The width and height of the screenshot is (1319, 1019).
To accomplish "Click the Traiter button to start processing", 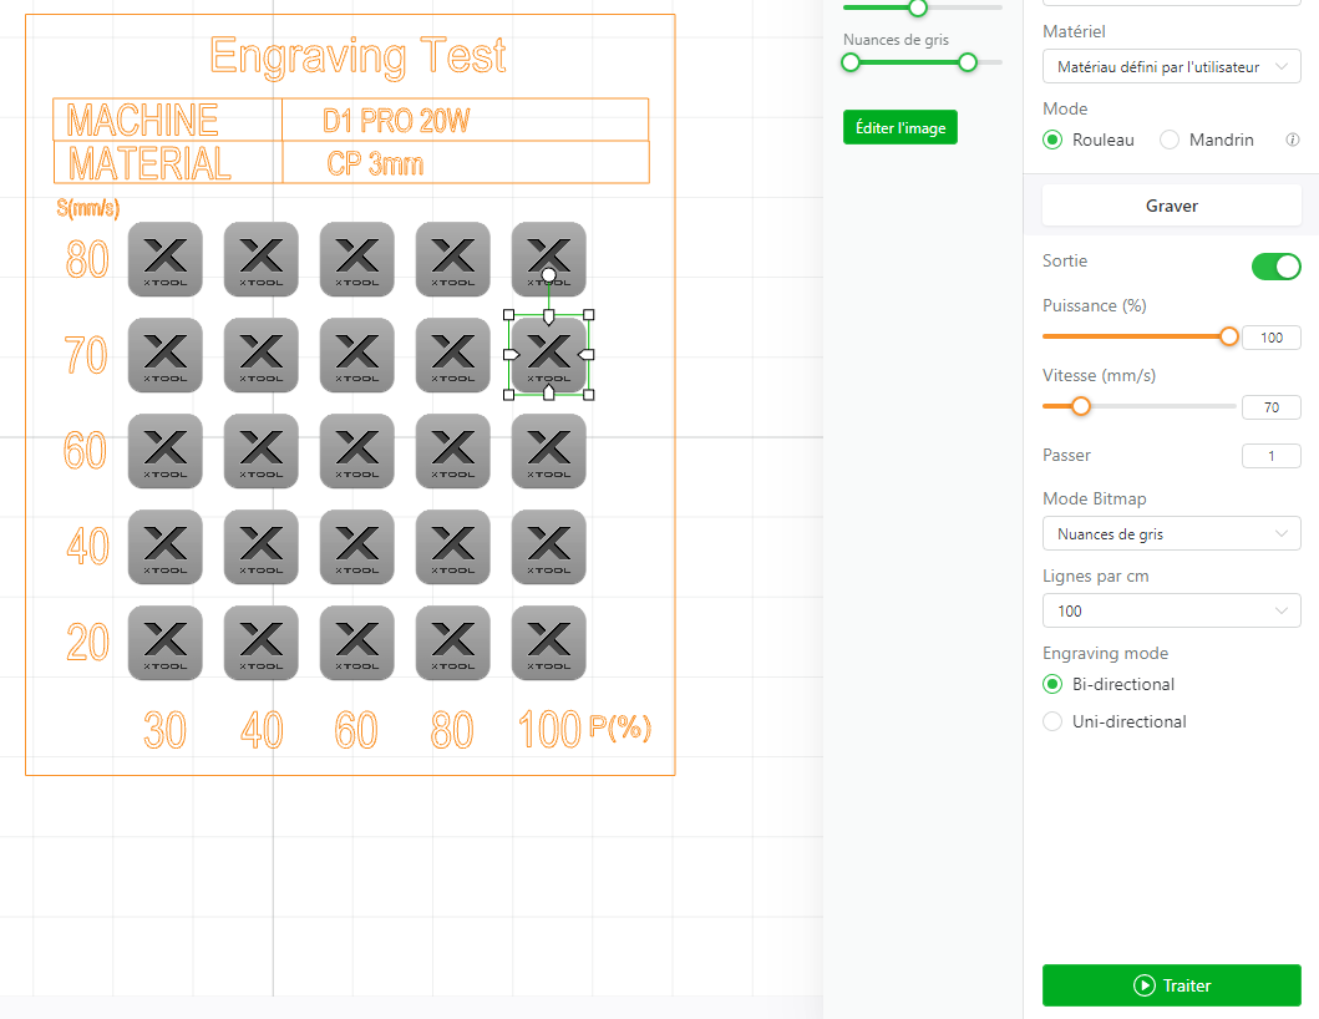I will 1171,985.
